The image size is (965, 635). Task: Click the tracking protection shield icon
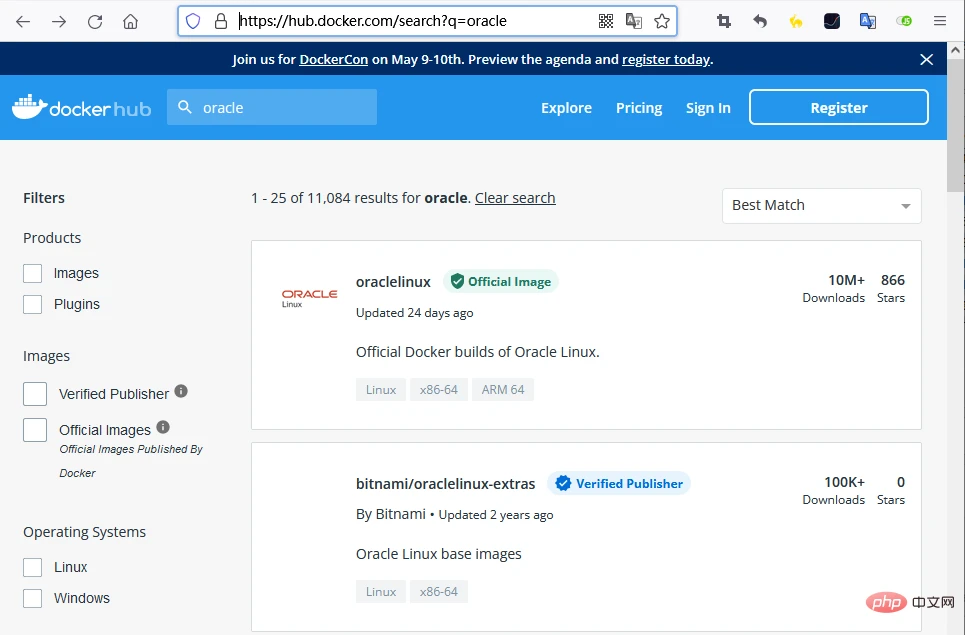pos(193,22)
